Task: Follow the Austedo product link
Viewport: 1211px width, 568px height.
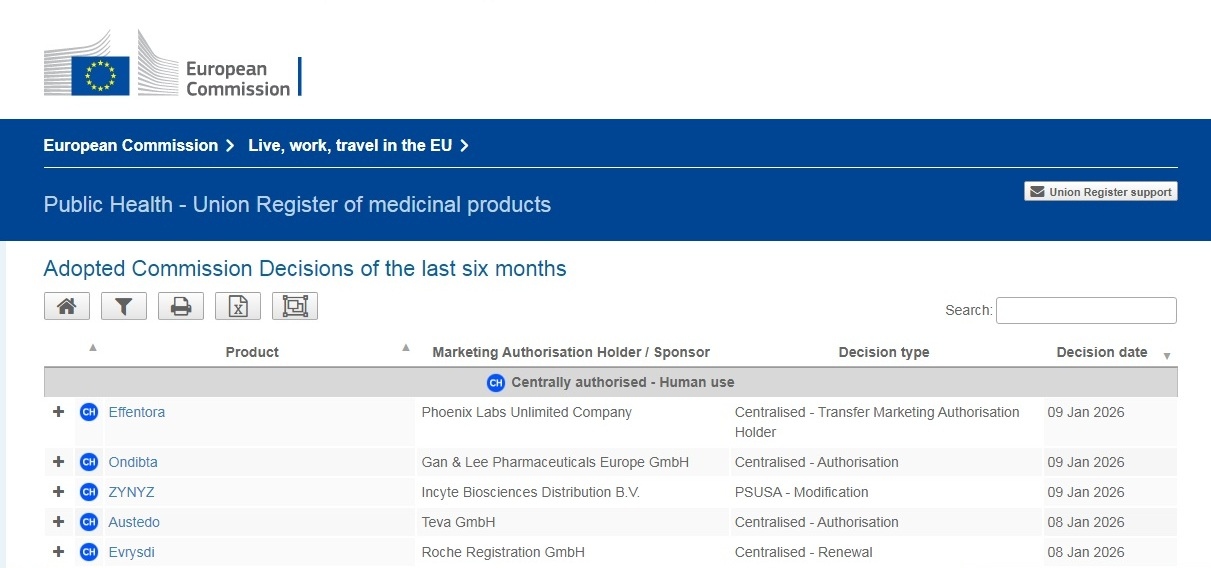Action: point(134,522)
